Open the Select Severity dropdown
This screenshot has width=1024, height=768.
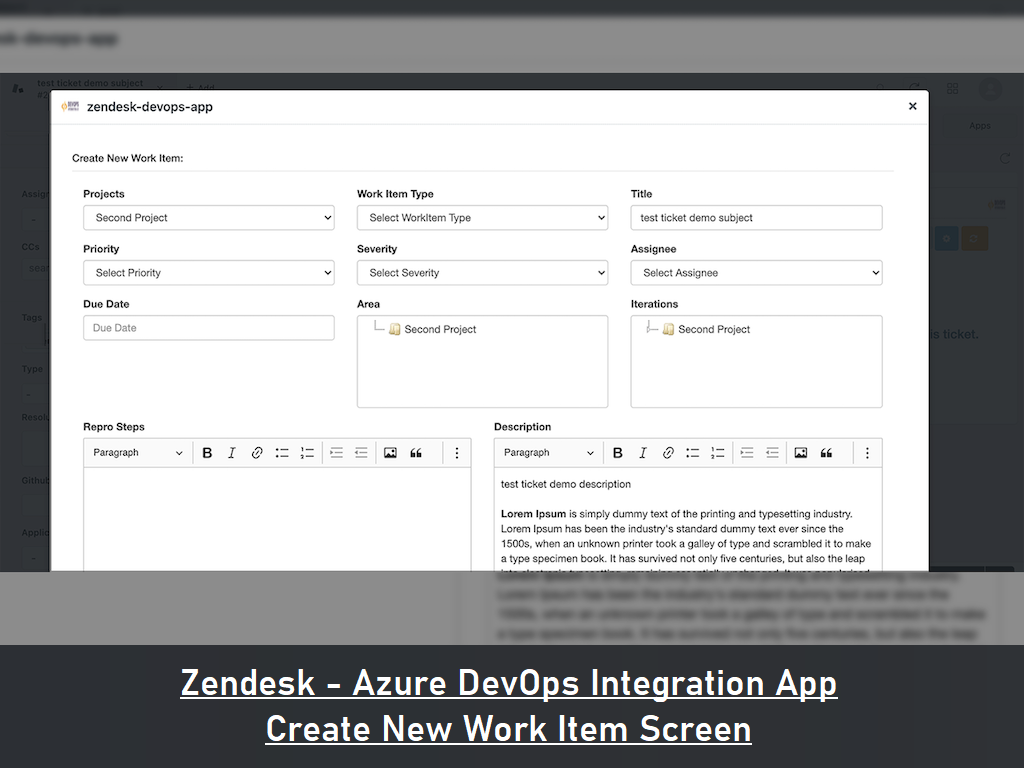click(482, 272)
